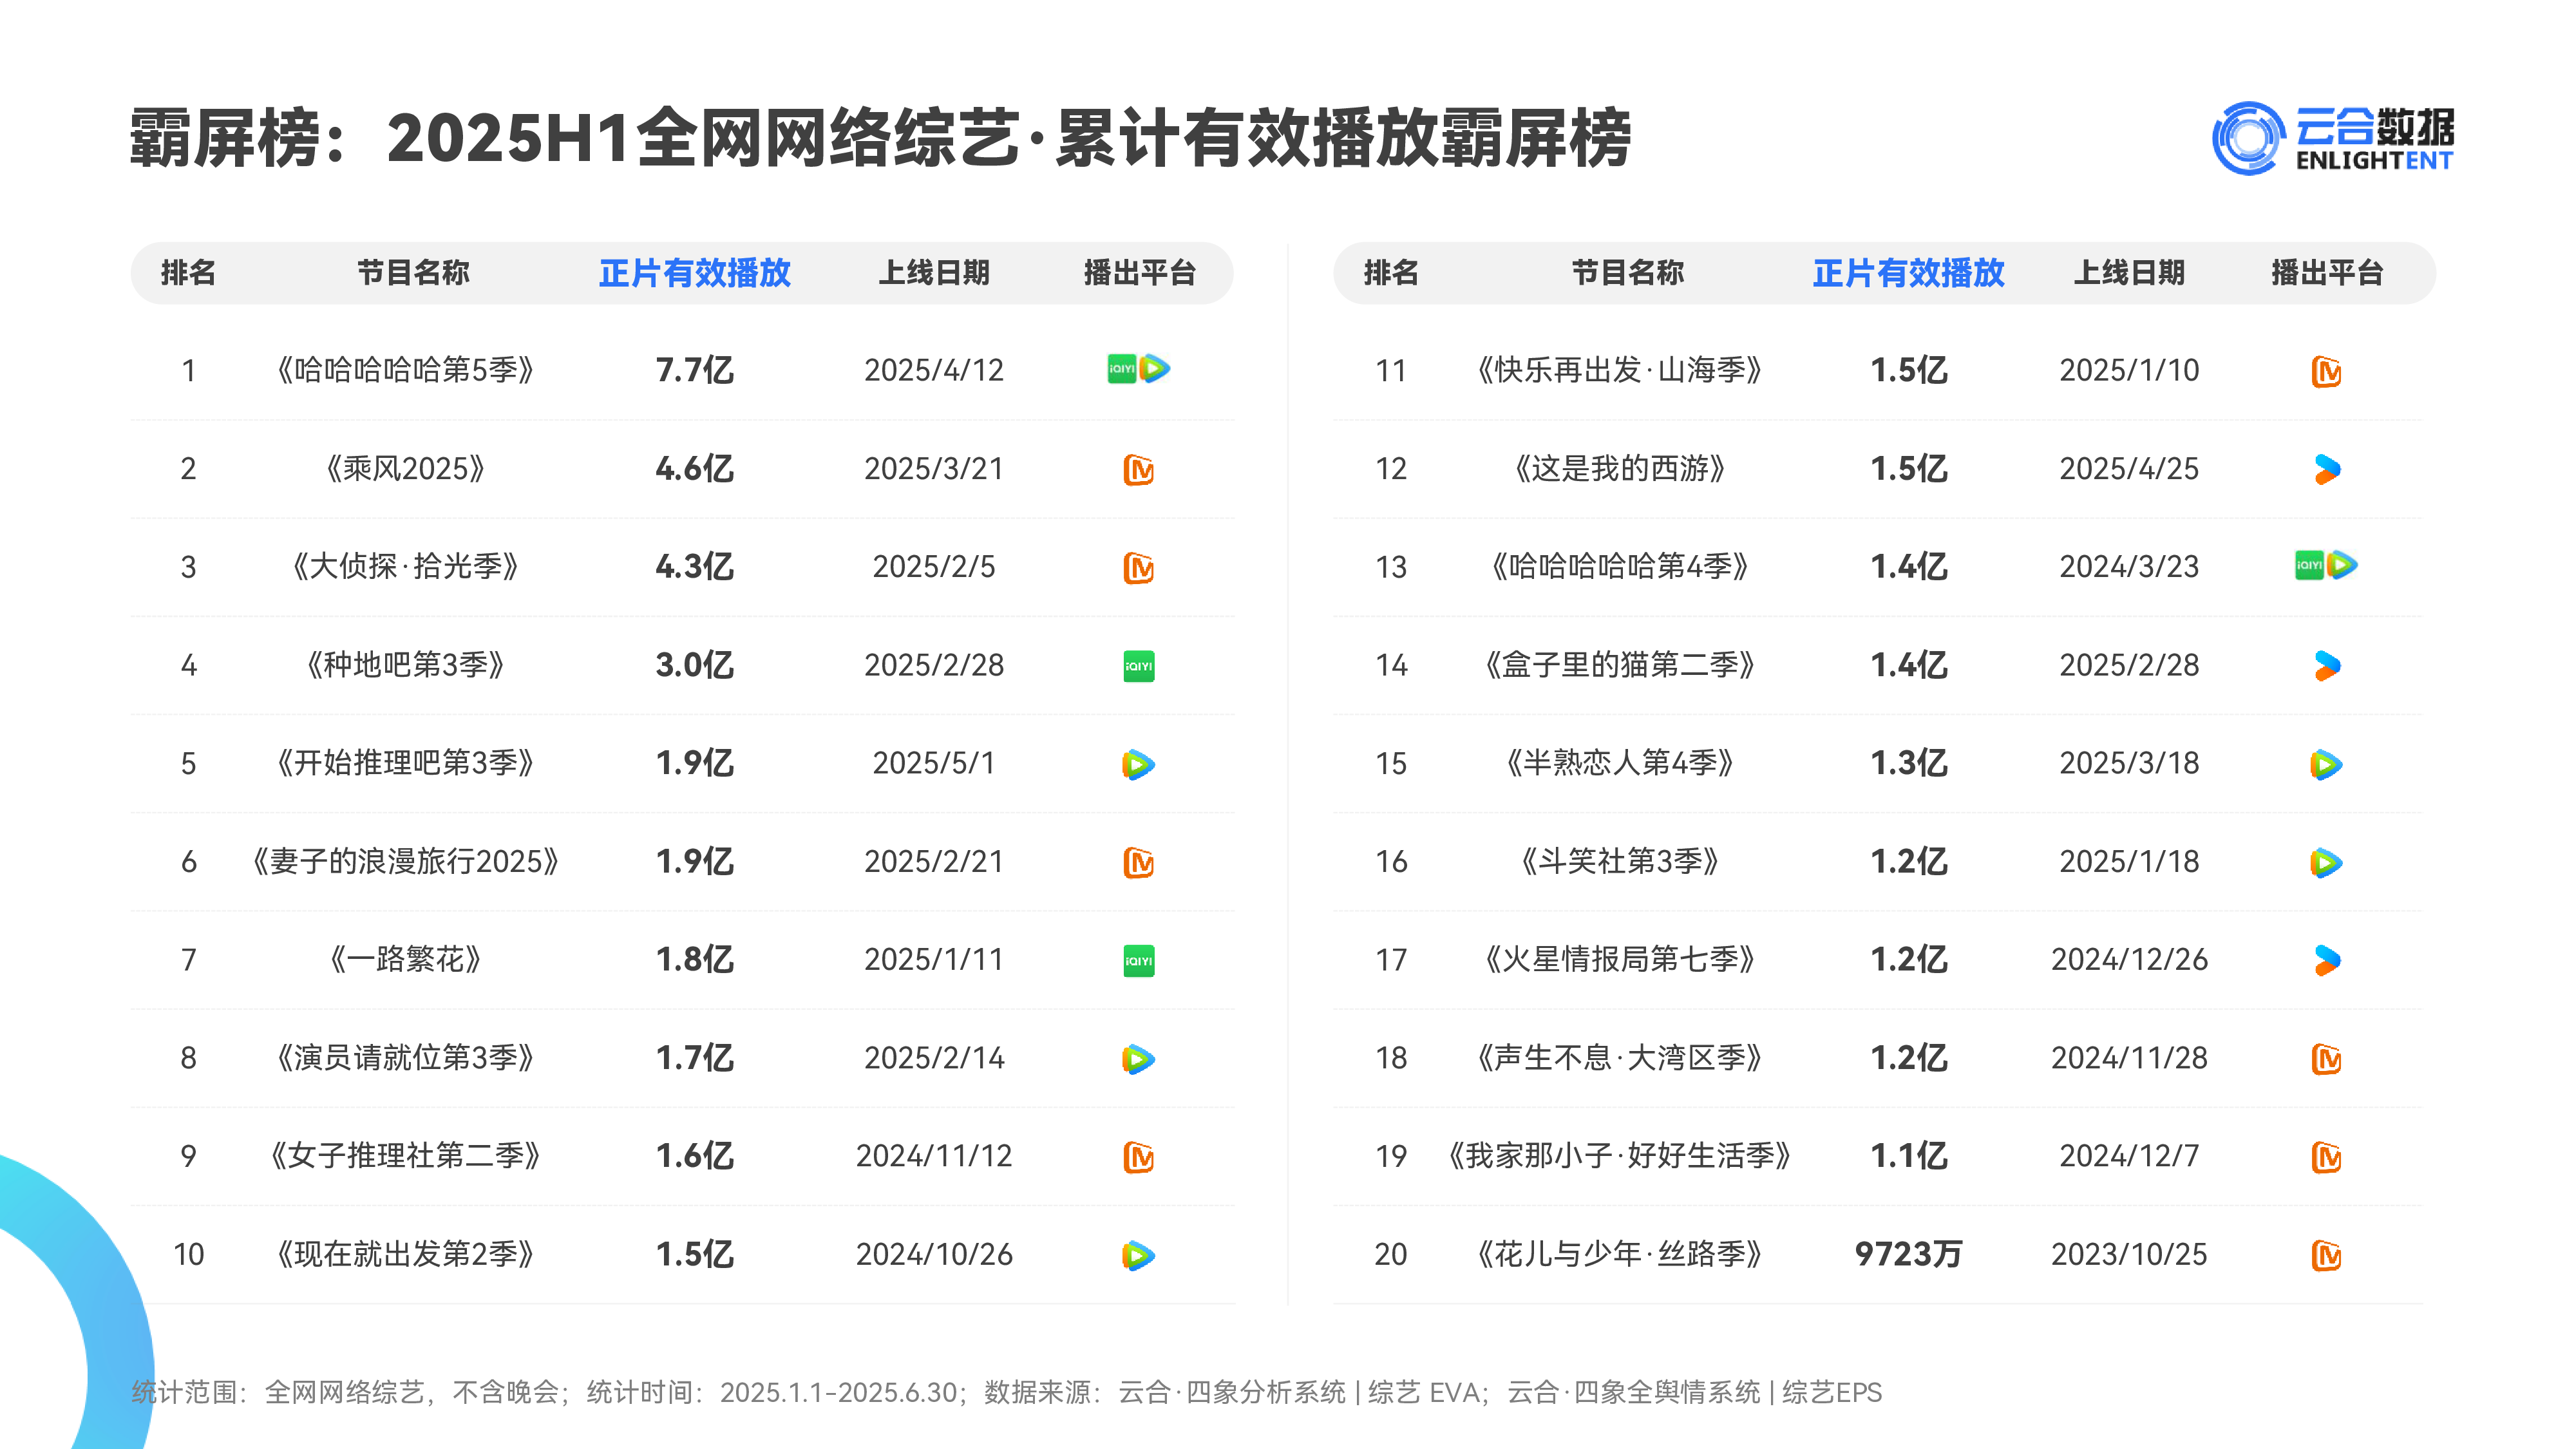Select the title 《声生不息·大湾区季》
The image size is (2576, 1449).
coord(1619,1058)
